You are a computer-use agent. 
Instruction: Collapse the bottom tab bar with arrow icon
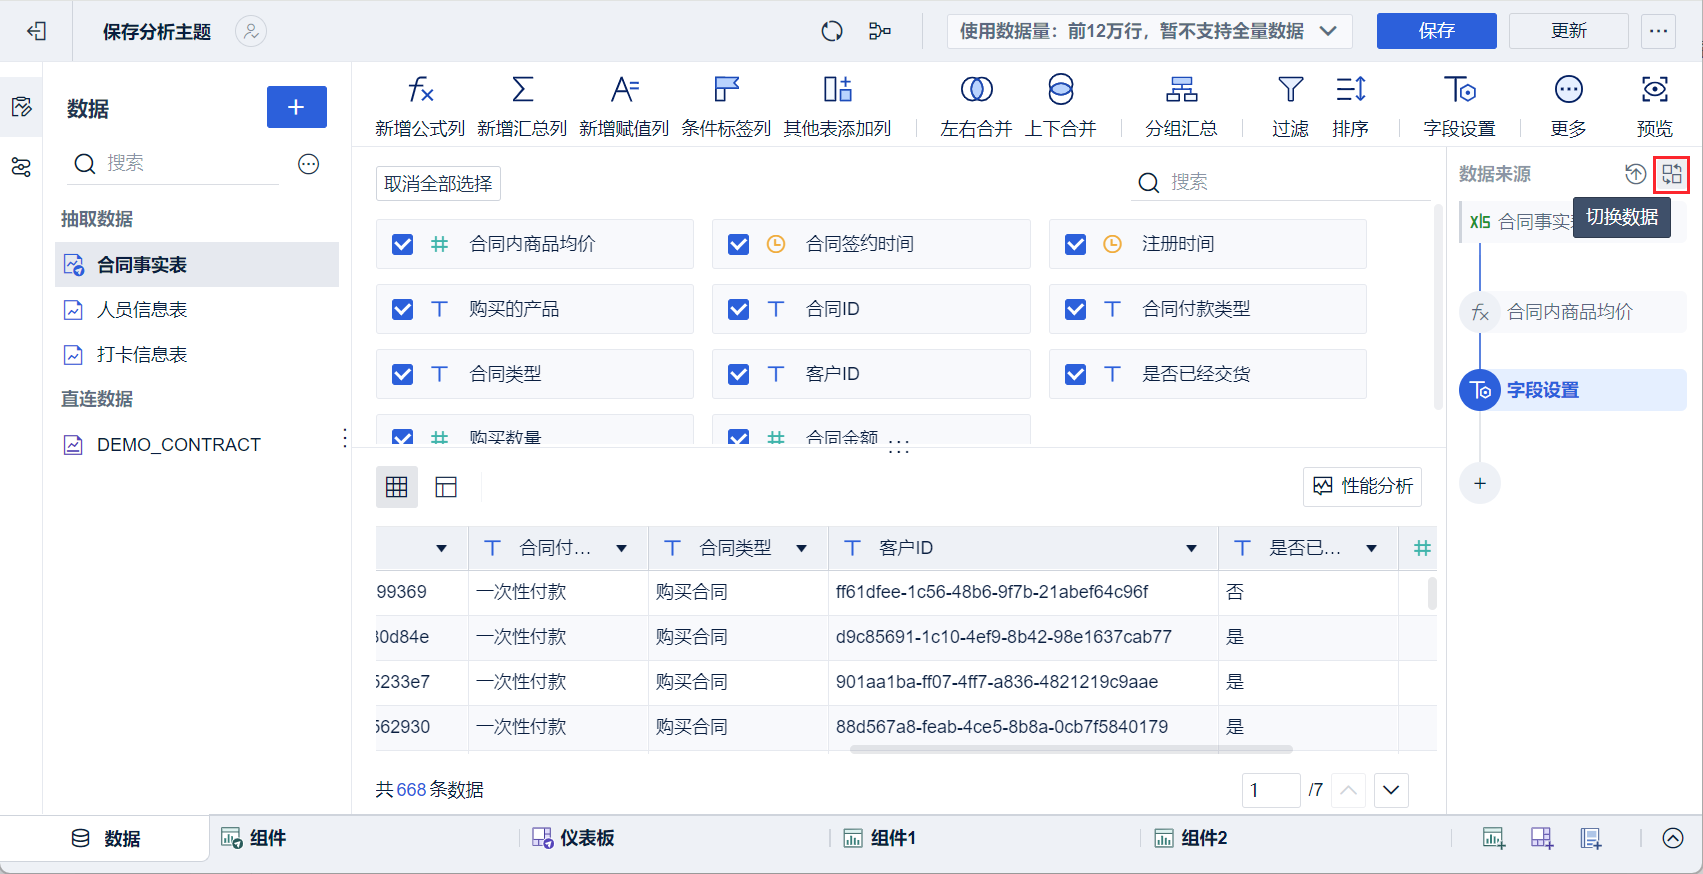pyautogui.click(x=1673, y=838)
